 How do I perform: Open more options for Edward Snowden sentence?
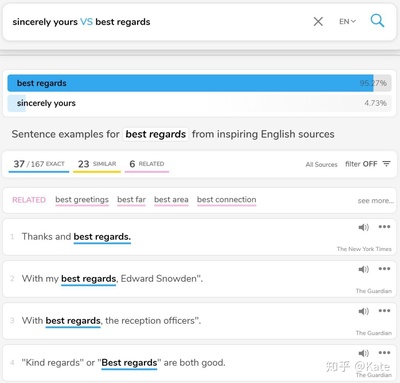click(x=384, y=269)
